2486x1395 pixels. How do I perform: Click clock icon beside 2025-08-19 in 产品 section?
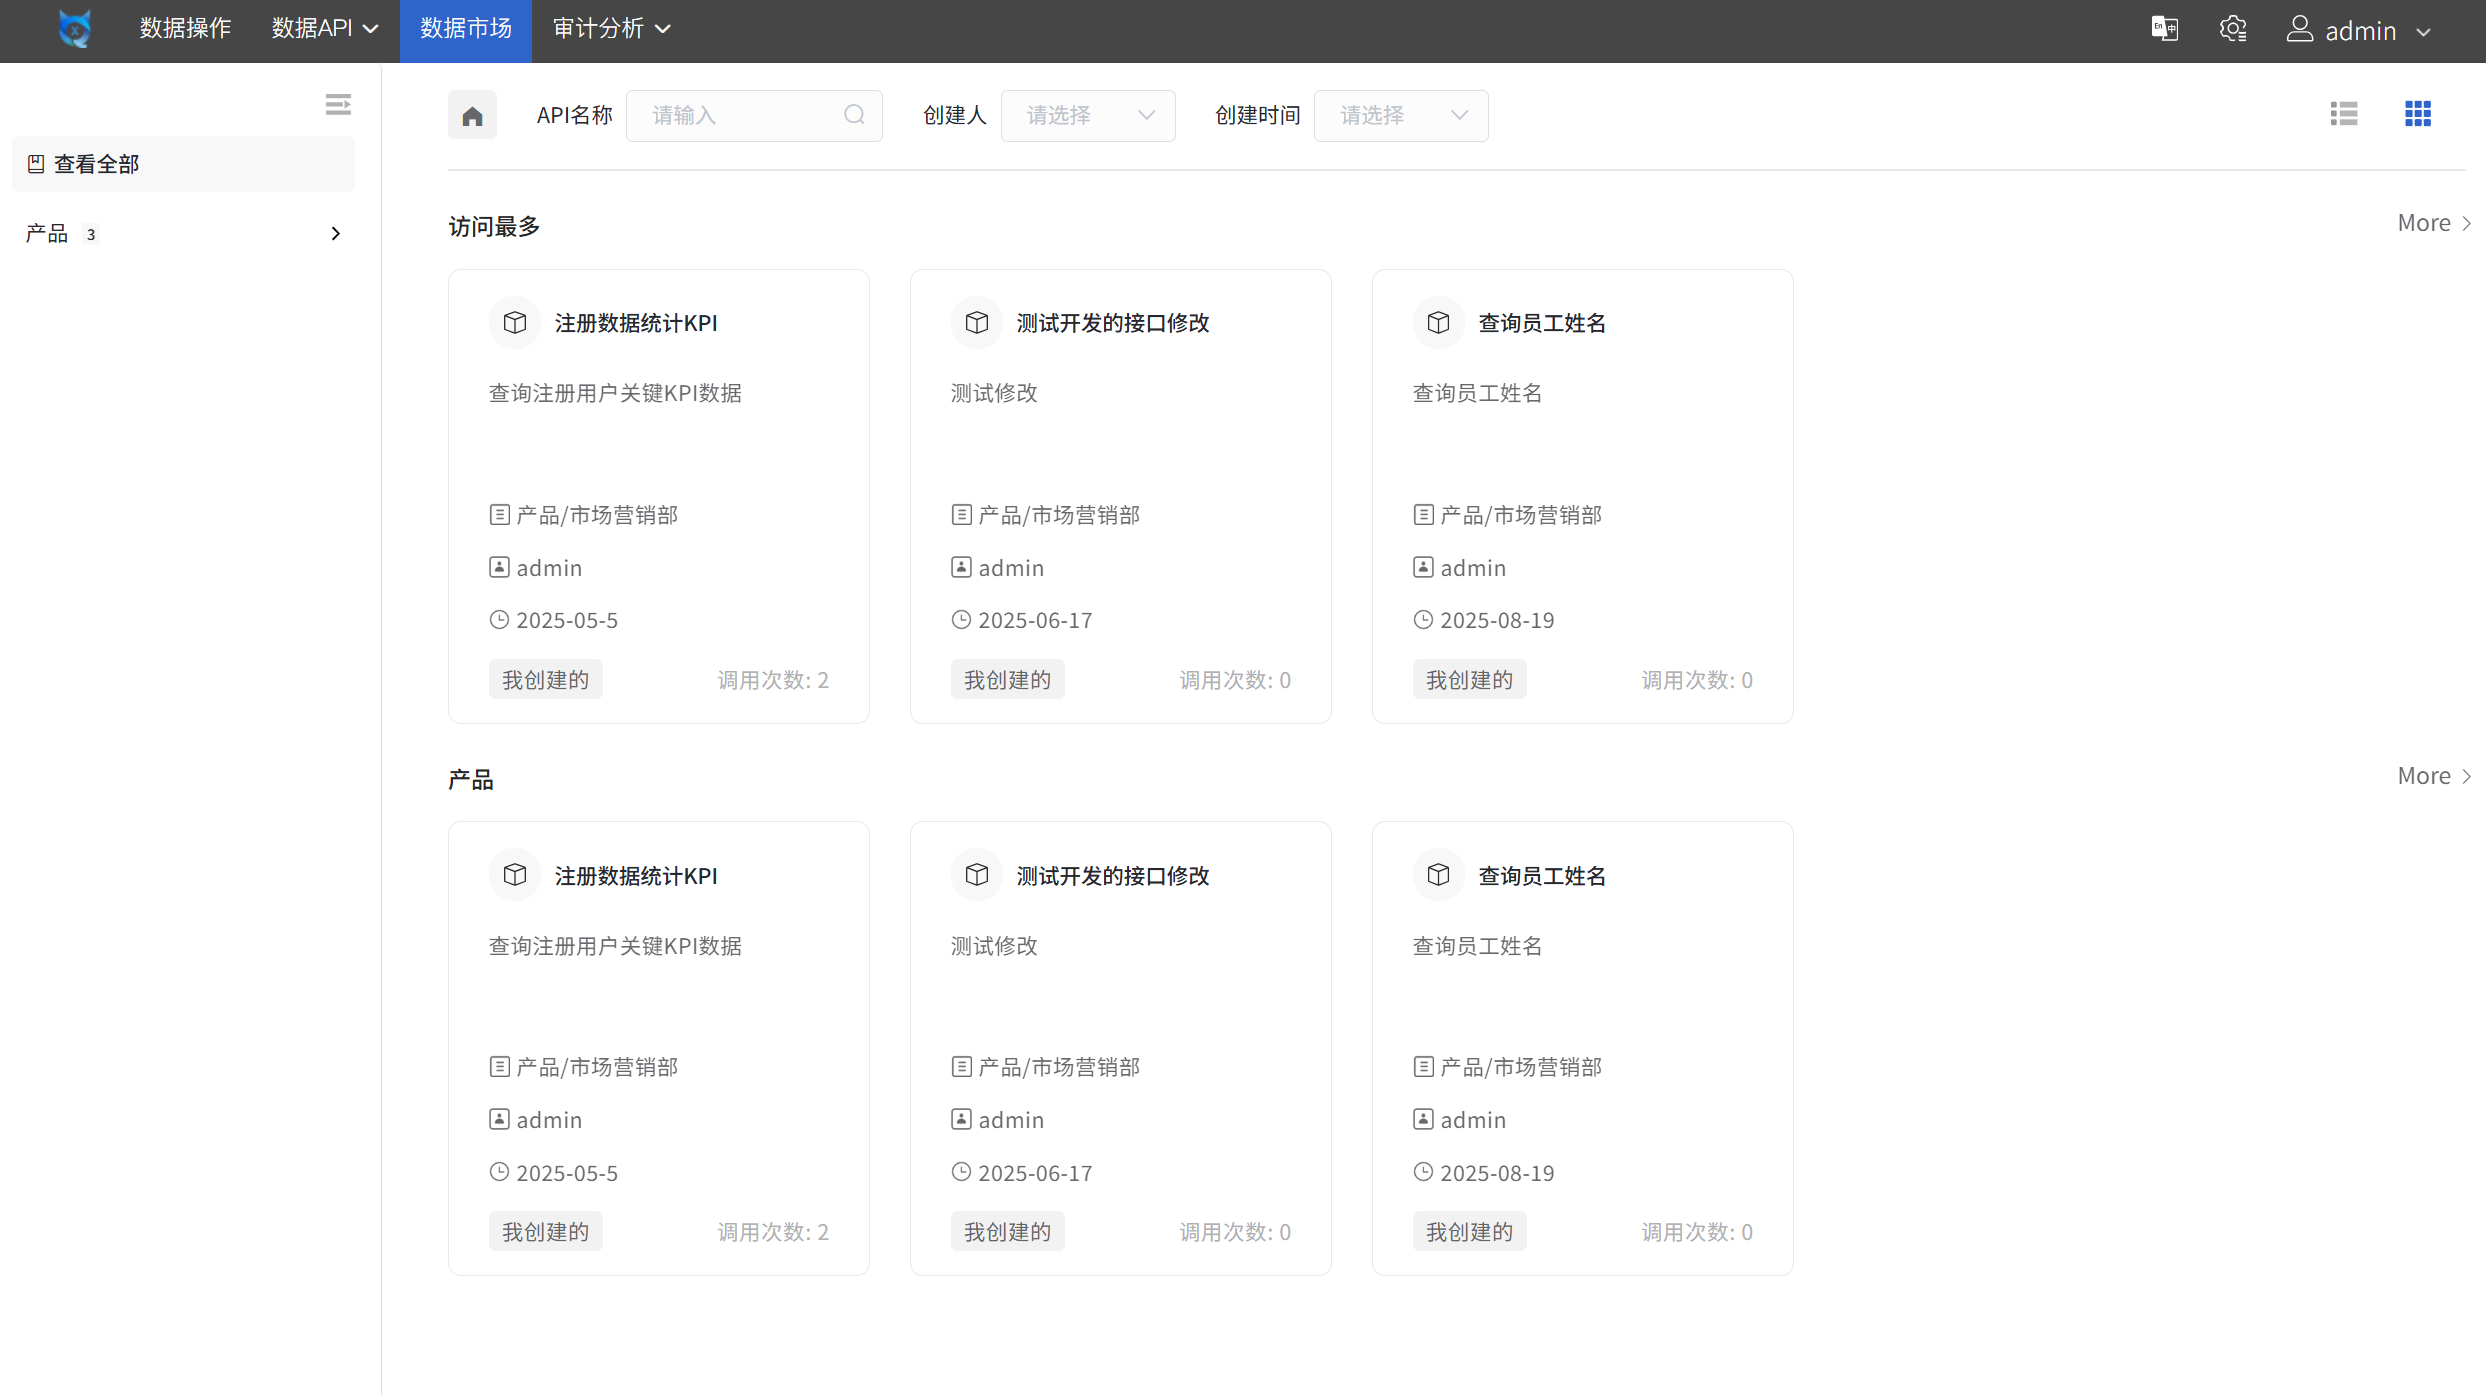click(1423, 1172)
